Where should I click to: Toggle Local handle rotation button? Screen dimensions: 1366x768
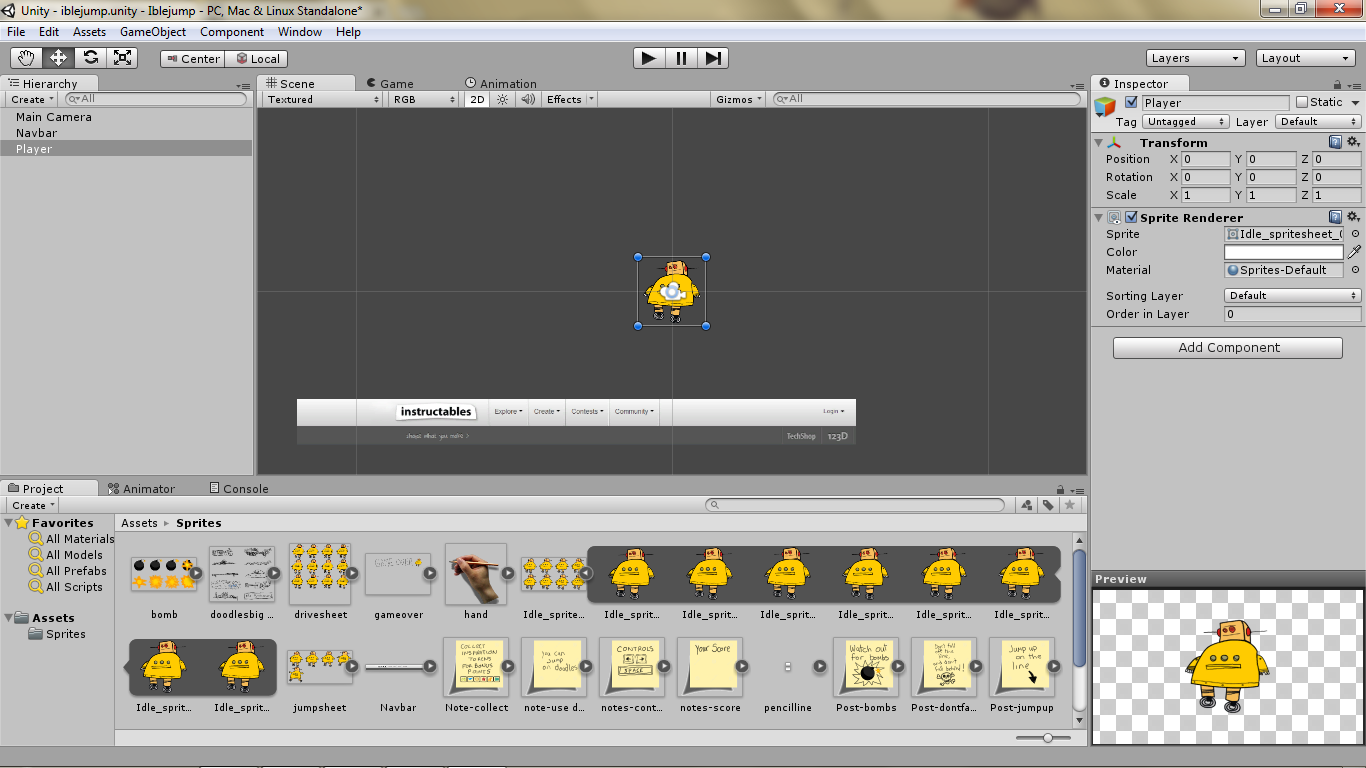(256, 59)
